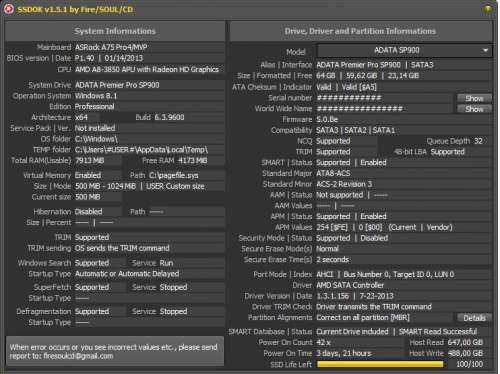This screenshot has width=500, height=374.
Task: Select mainboard value ASRock A75 Pro4/MVP
Action: (x=111, y=47)
